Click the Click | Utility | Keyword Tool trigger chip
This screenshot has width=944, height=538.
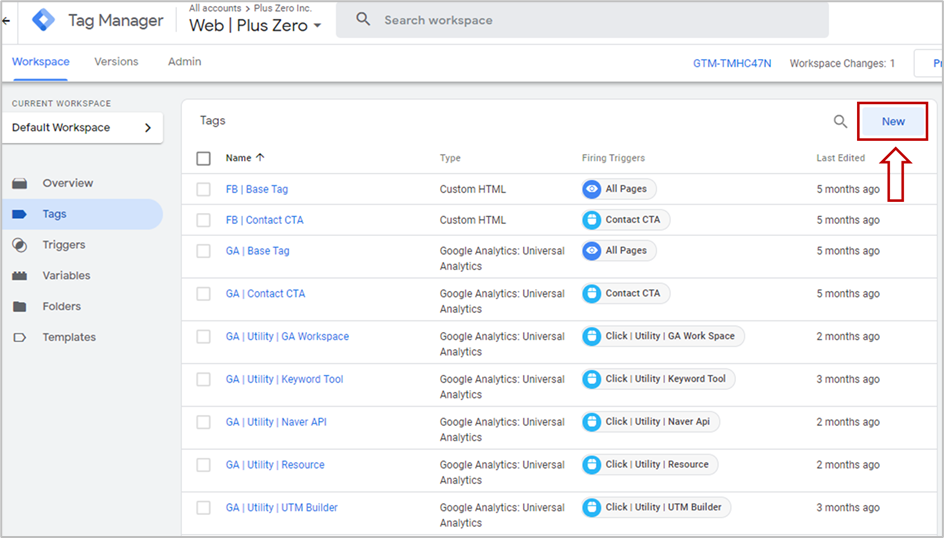pyautogui.click(x=658, y=379)
